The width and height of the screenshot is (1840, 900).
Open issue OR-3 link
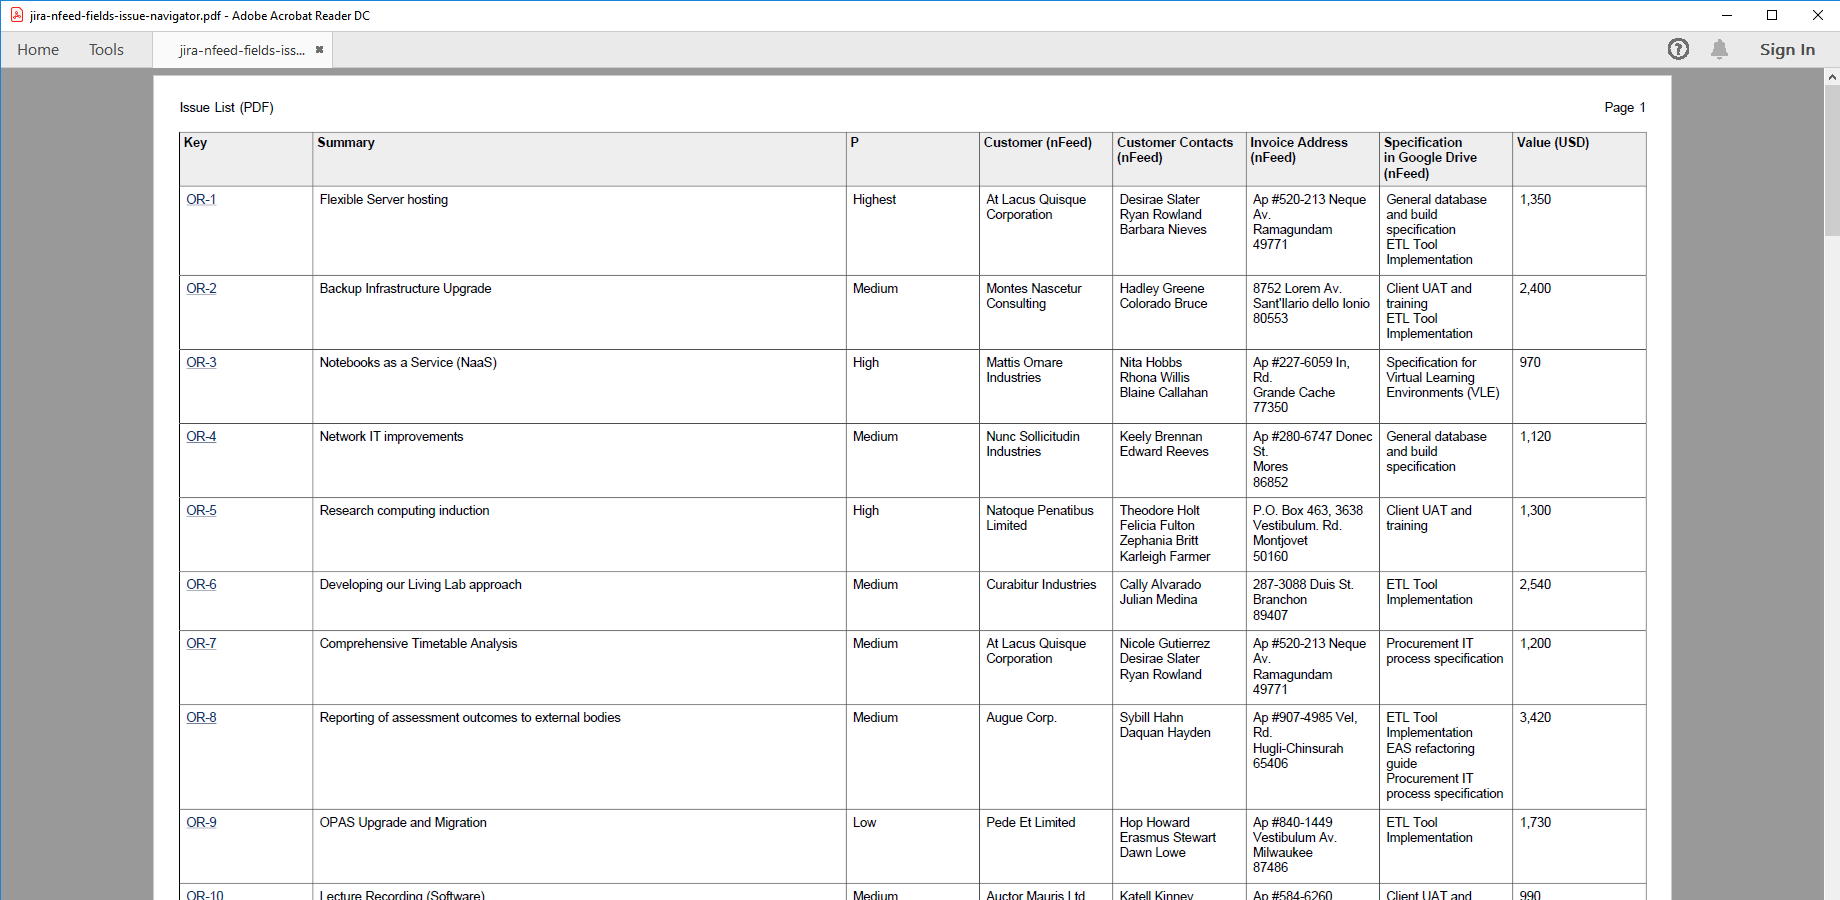201,363
